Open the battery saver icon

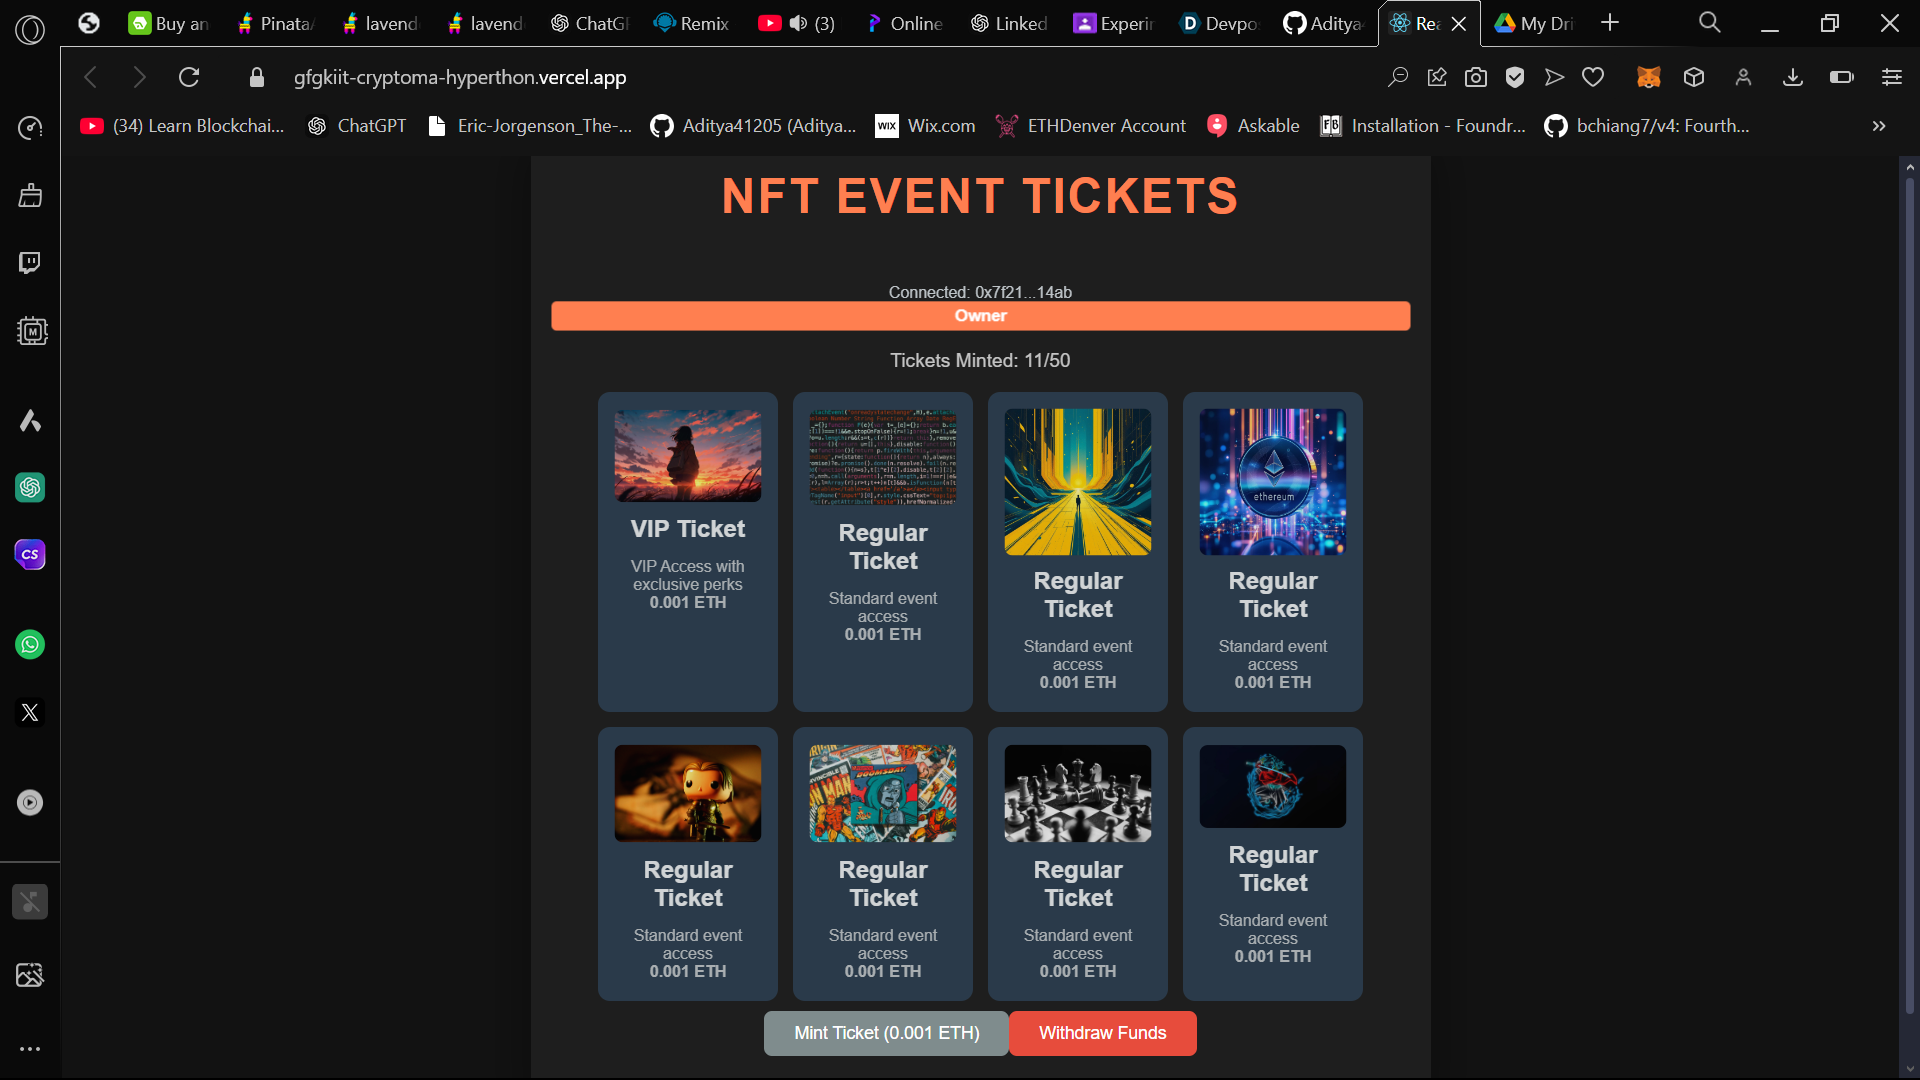coord(1840,77)
